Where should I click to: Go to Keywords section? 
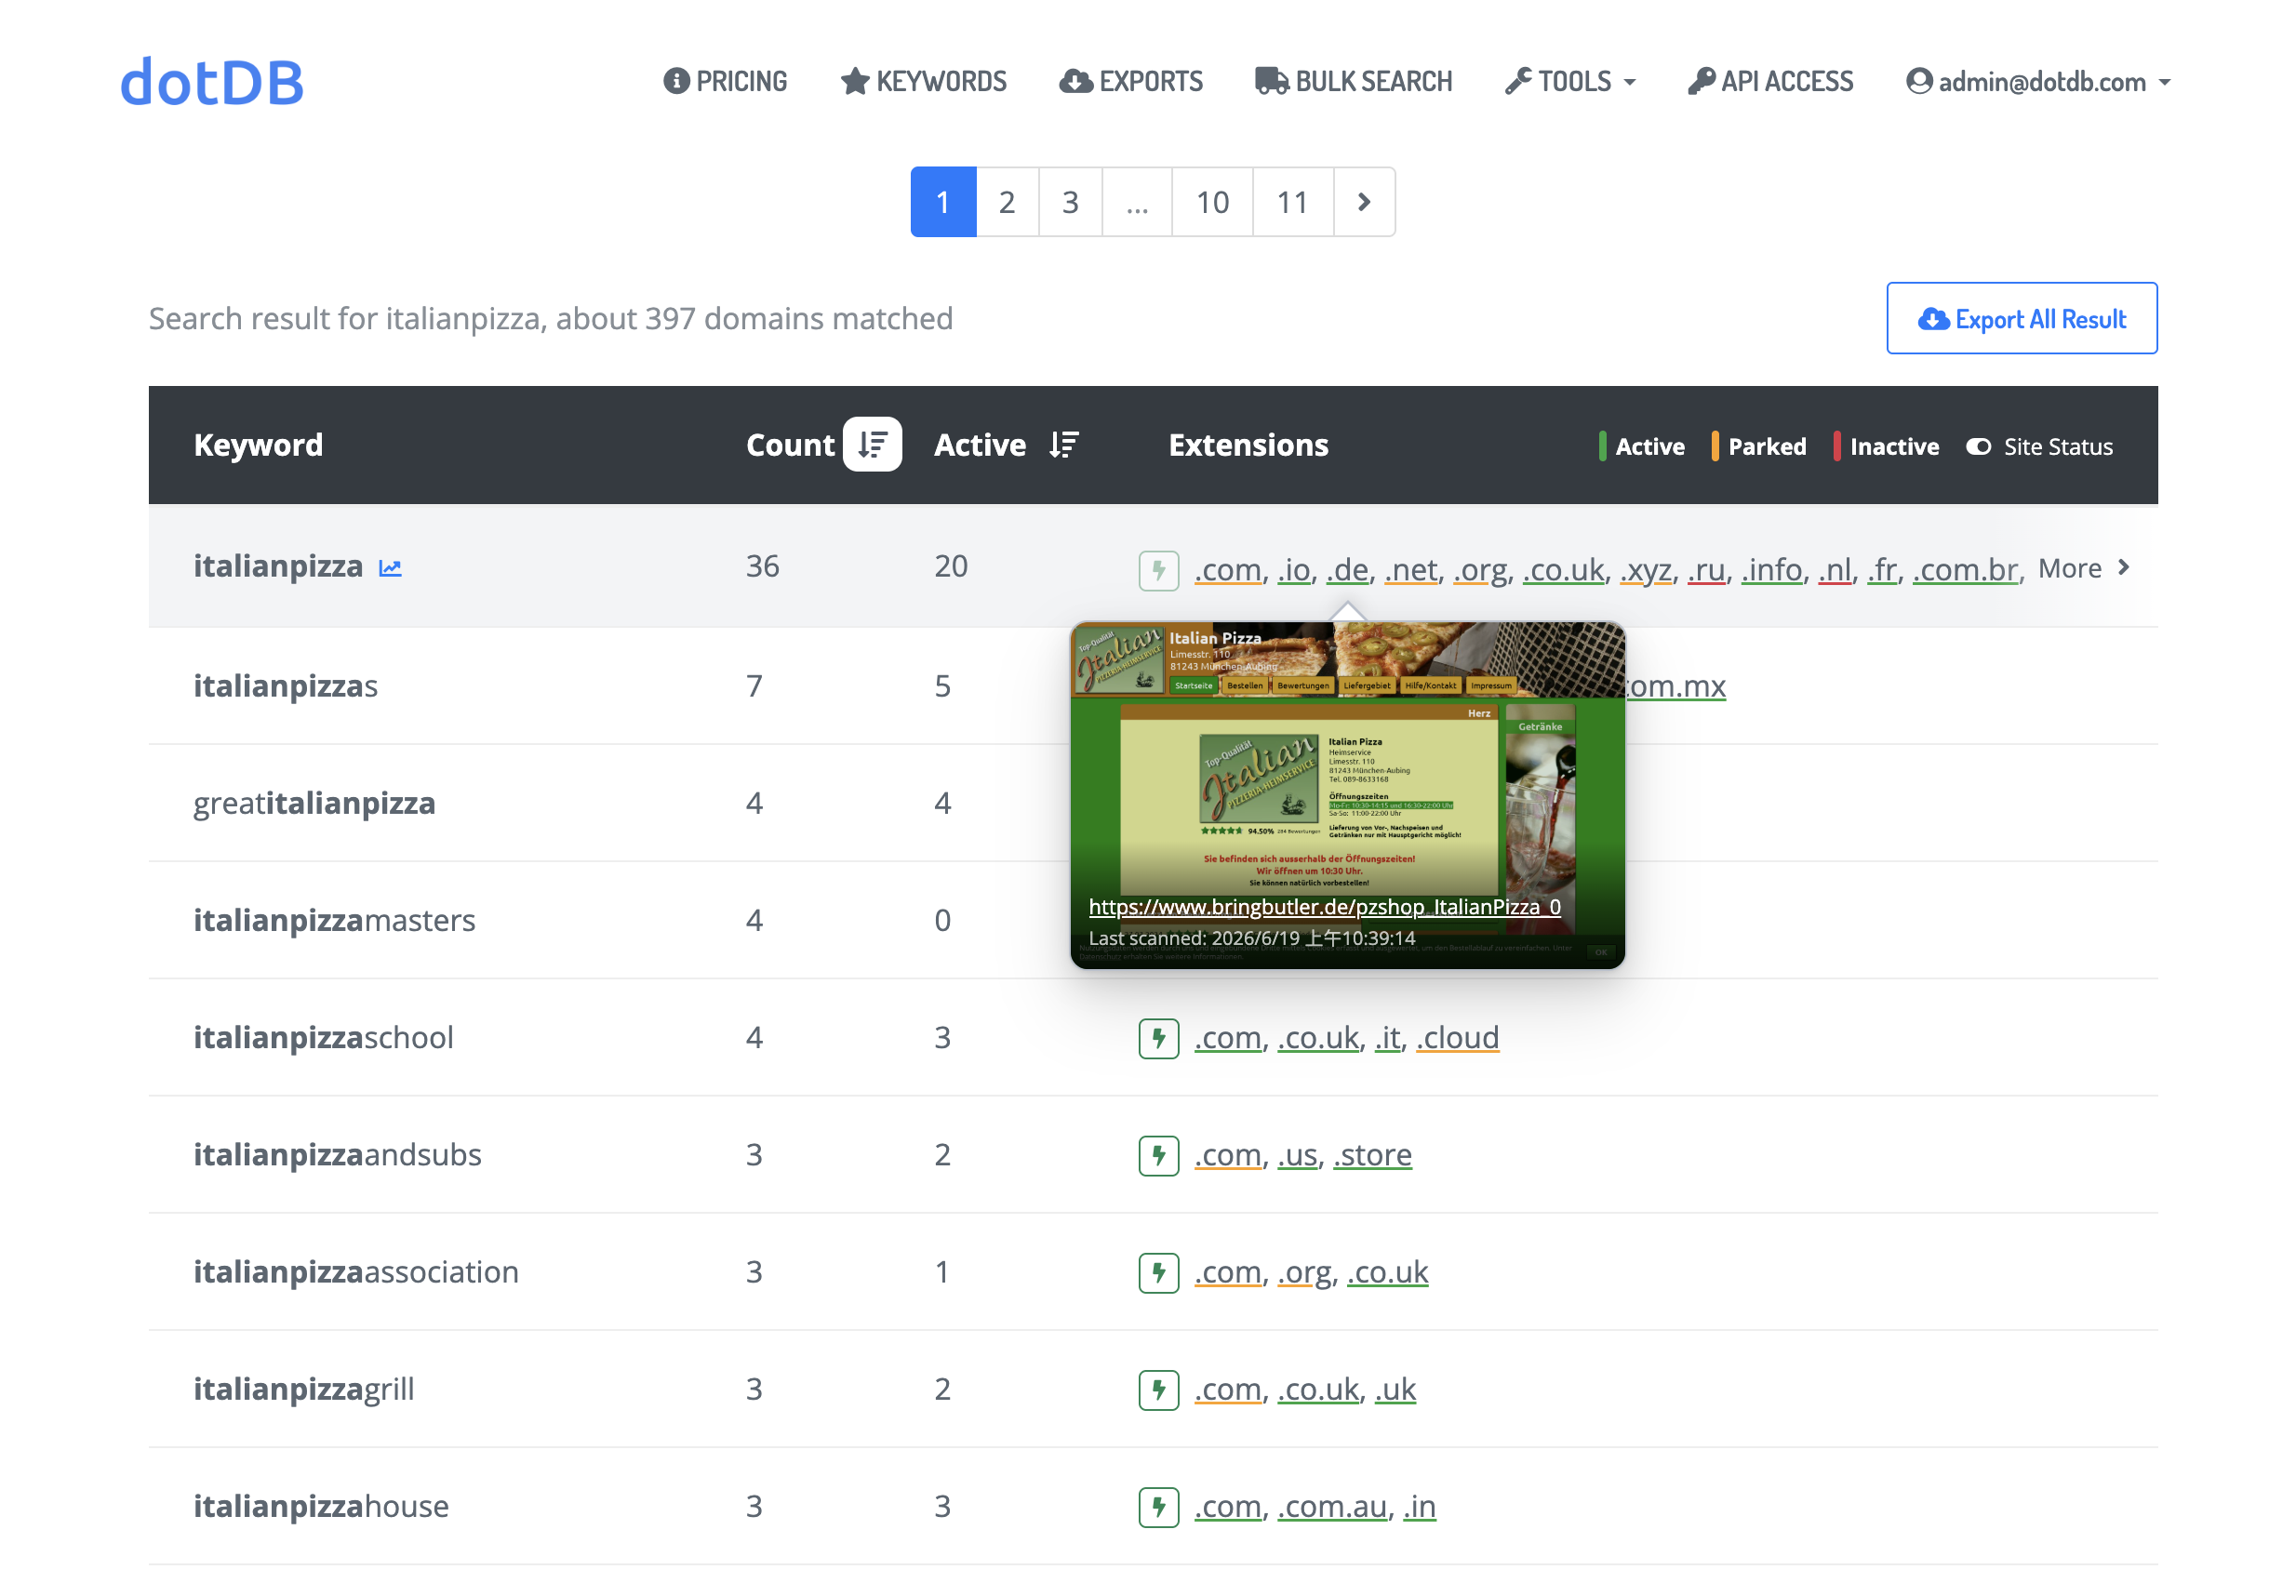pos(923,81)
